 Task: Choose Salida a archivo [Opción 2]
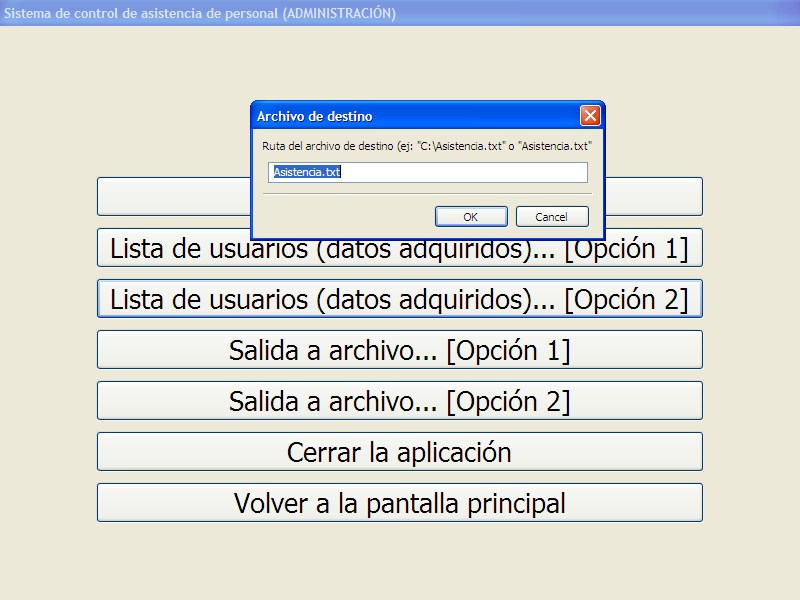click(x=399, y=401)
